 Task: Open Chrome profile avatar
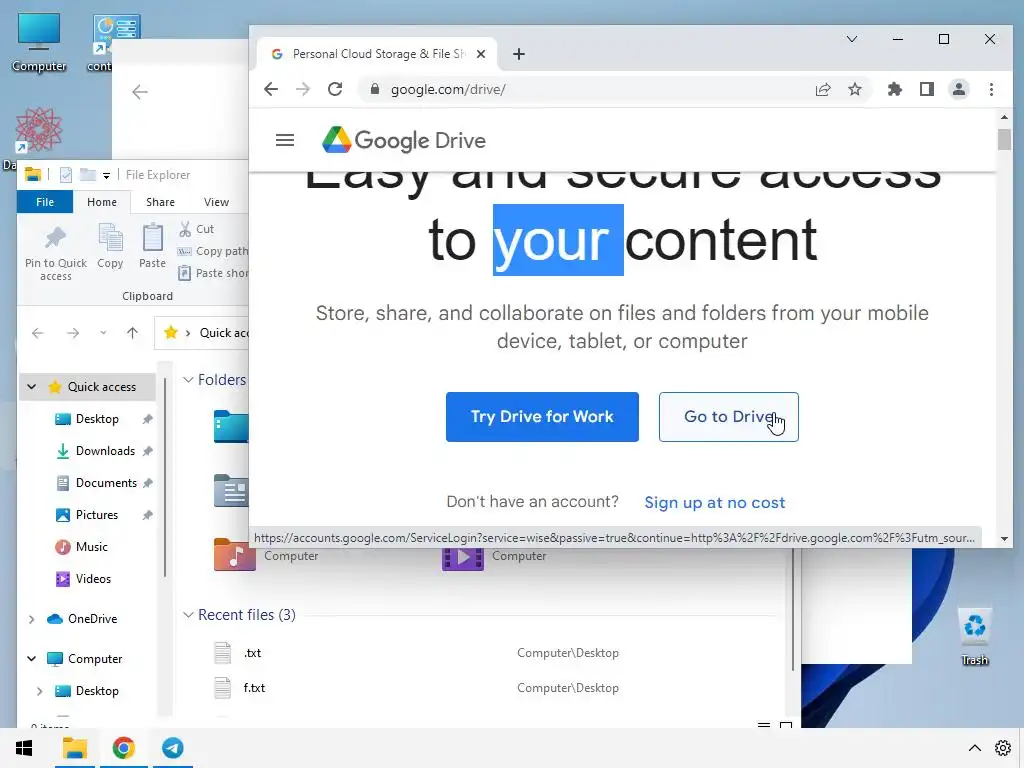click(x=959, y=89)
